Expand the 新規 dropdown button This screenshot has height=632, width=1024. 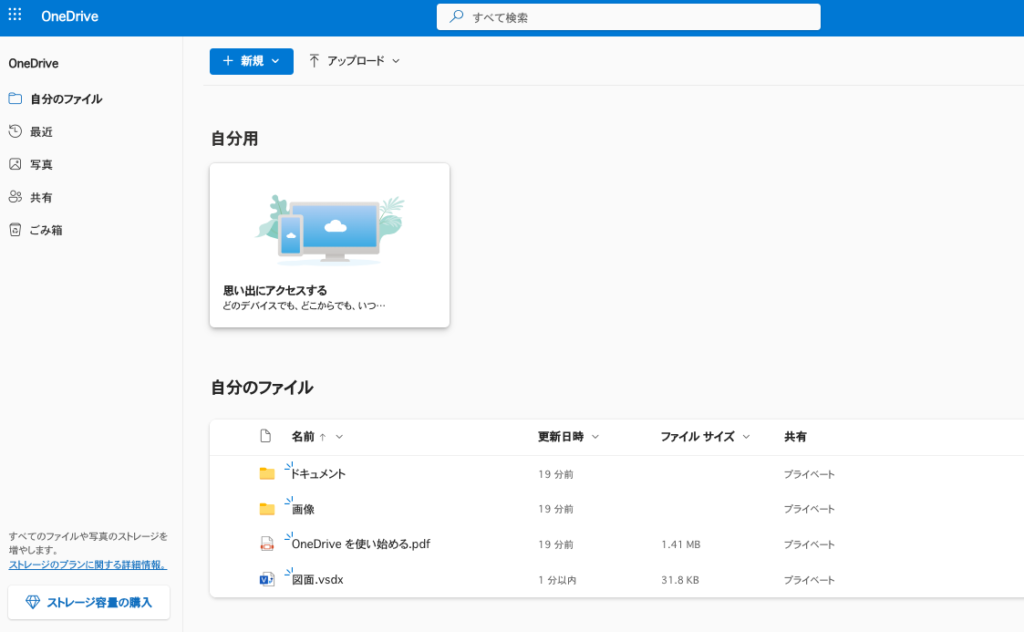click(x=251, y=61)
